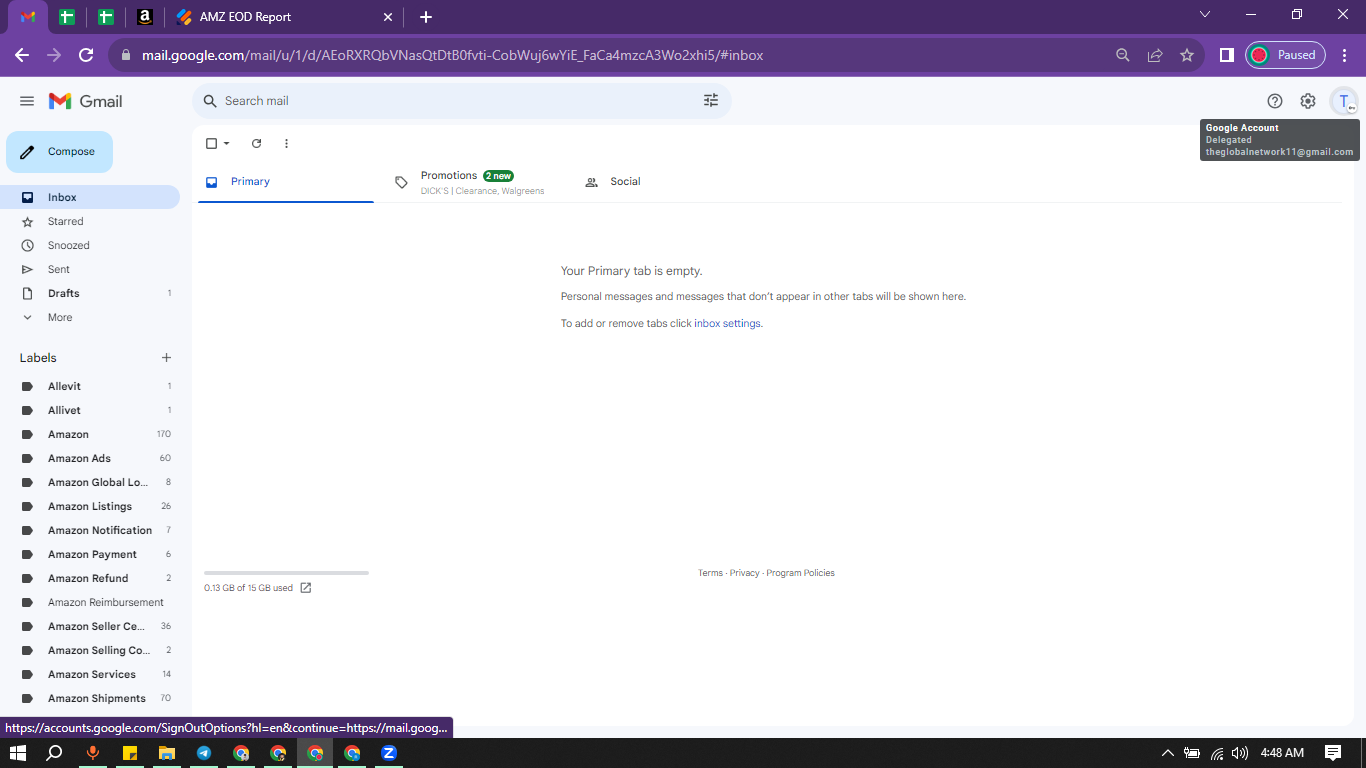Open the Starred folder

90,221
